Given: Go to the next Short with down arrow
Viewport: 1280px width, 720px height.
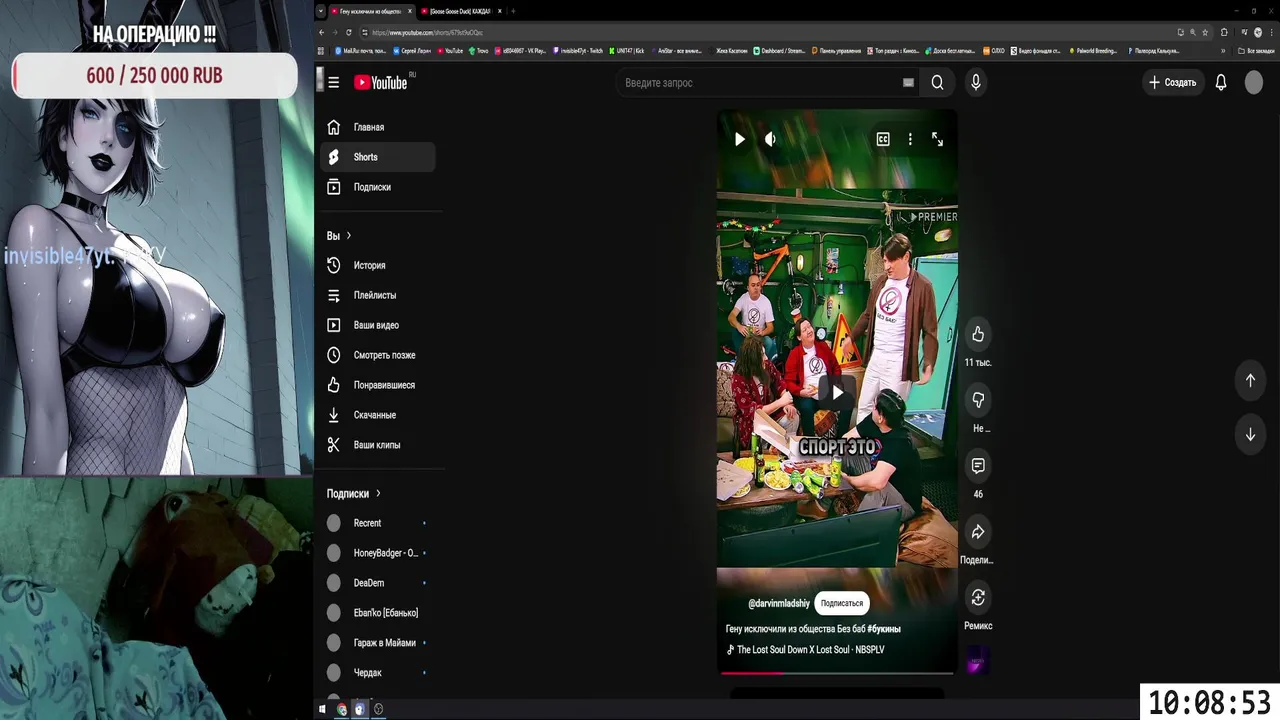Looking at the screenshot, I should pyautogui.click(x=1250, y=435).
